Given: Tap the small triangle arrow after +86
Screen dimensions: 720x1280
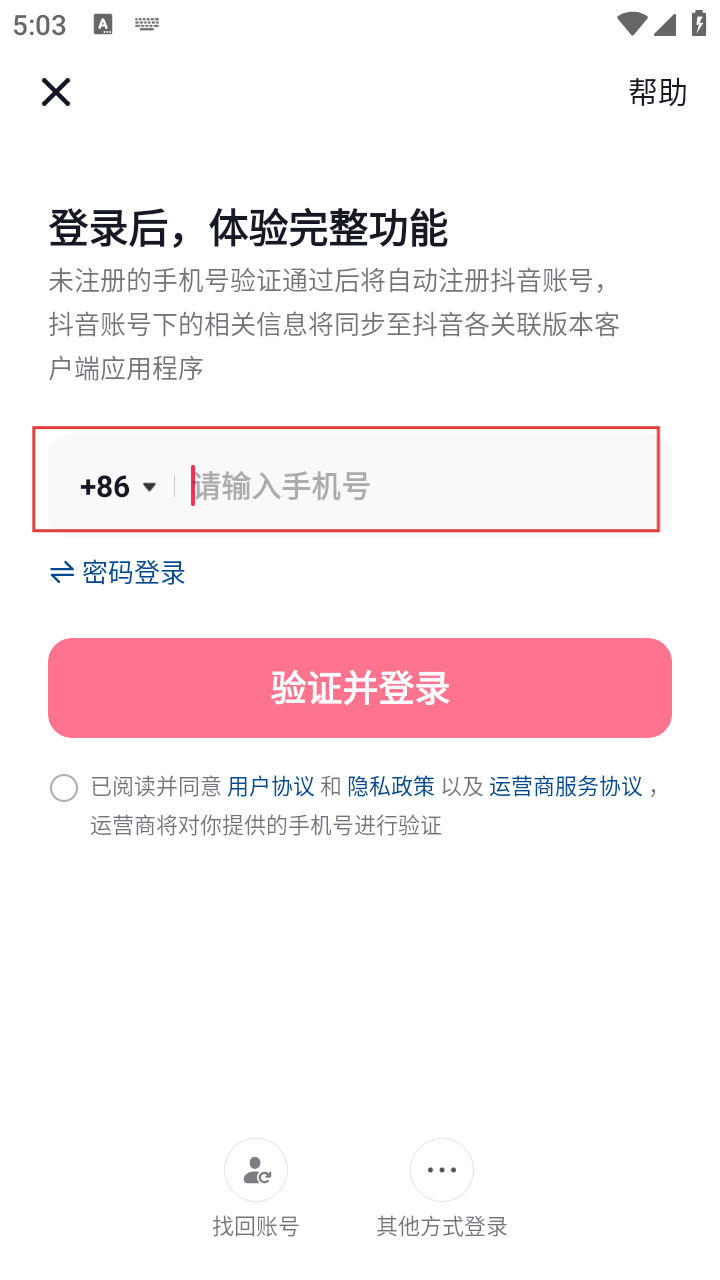Looking at the screenshot, I should [x=150, y=487].
